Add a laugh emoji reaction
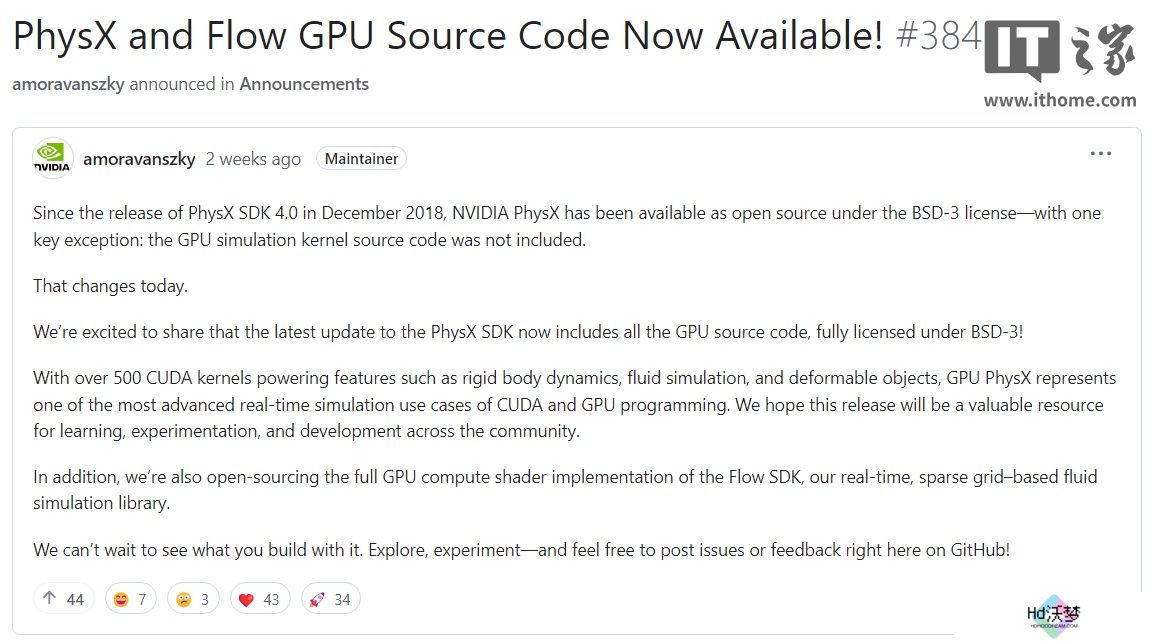The width and height of the screenshot is (1154, 642). point(130,599)
